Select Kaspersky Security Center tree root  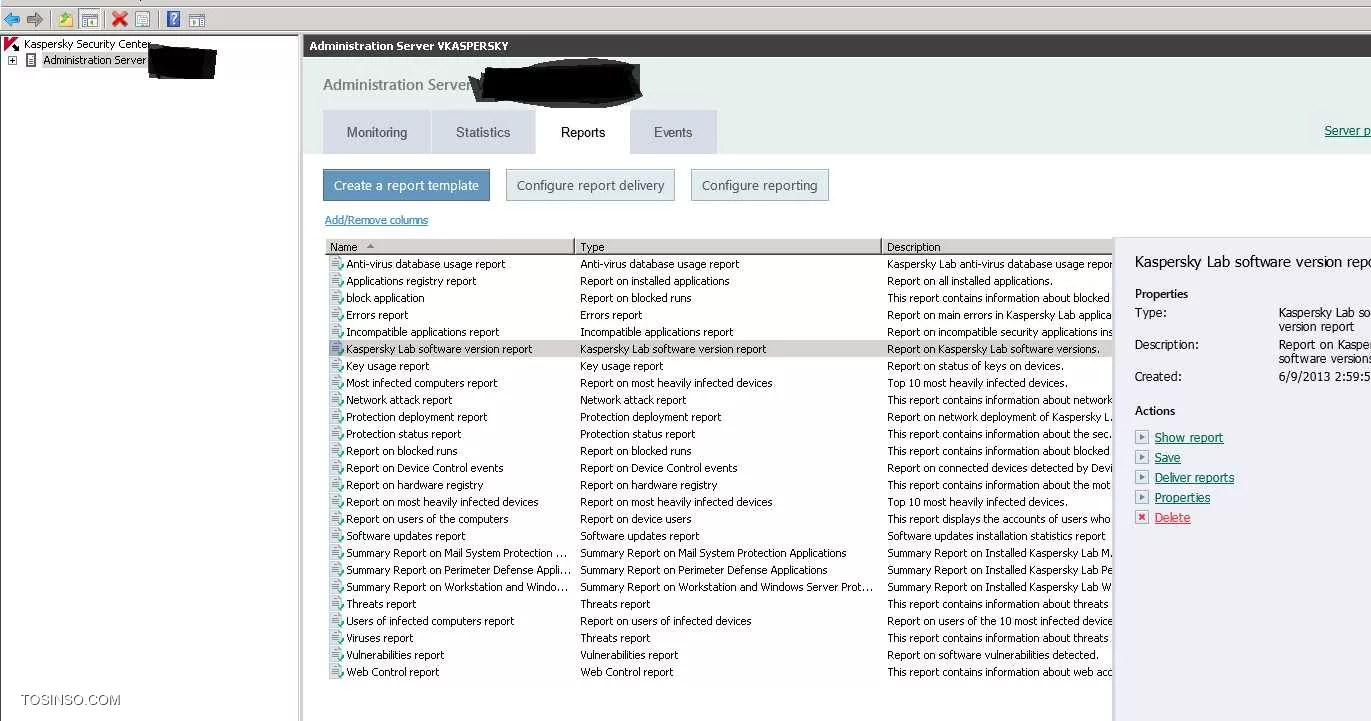(x=87, y=44)
